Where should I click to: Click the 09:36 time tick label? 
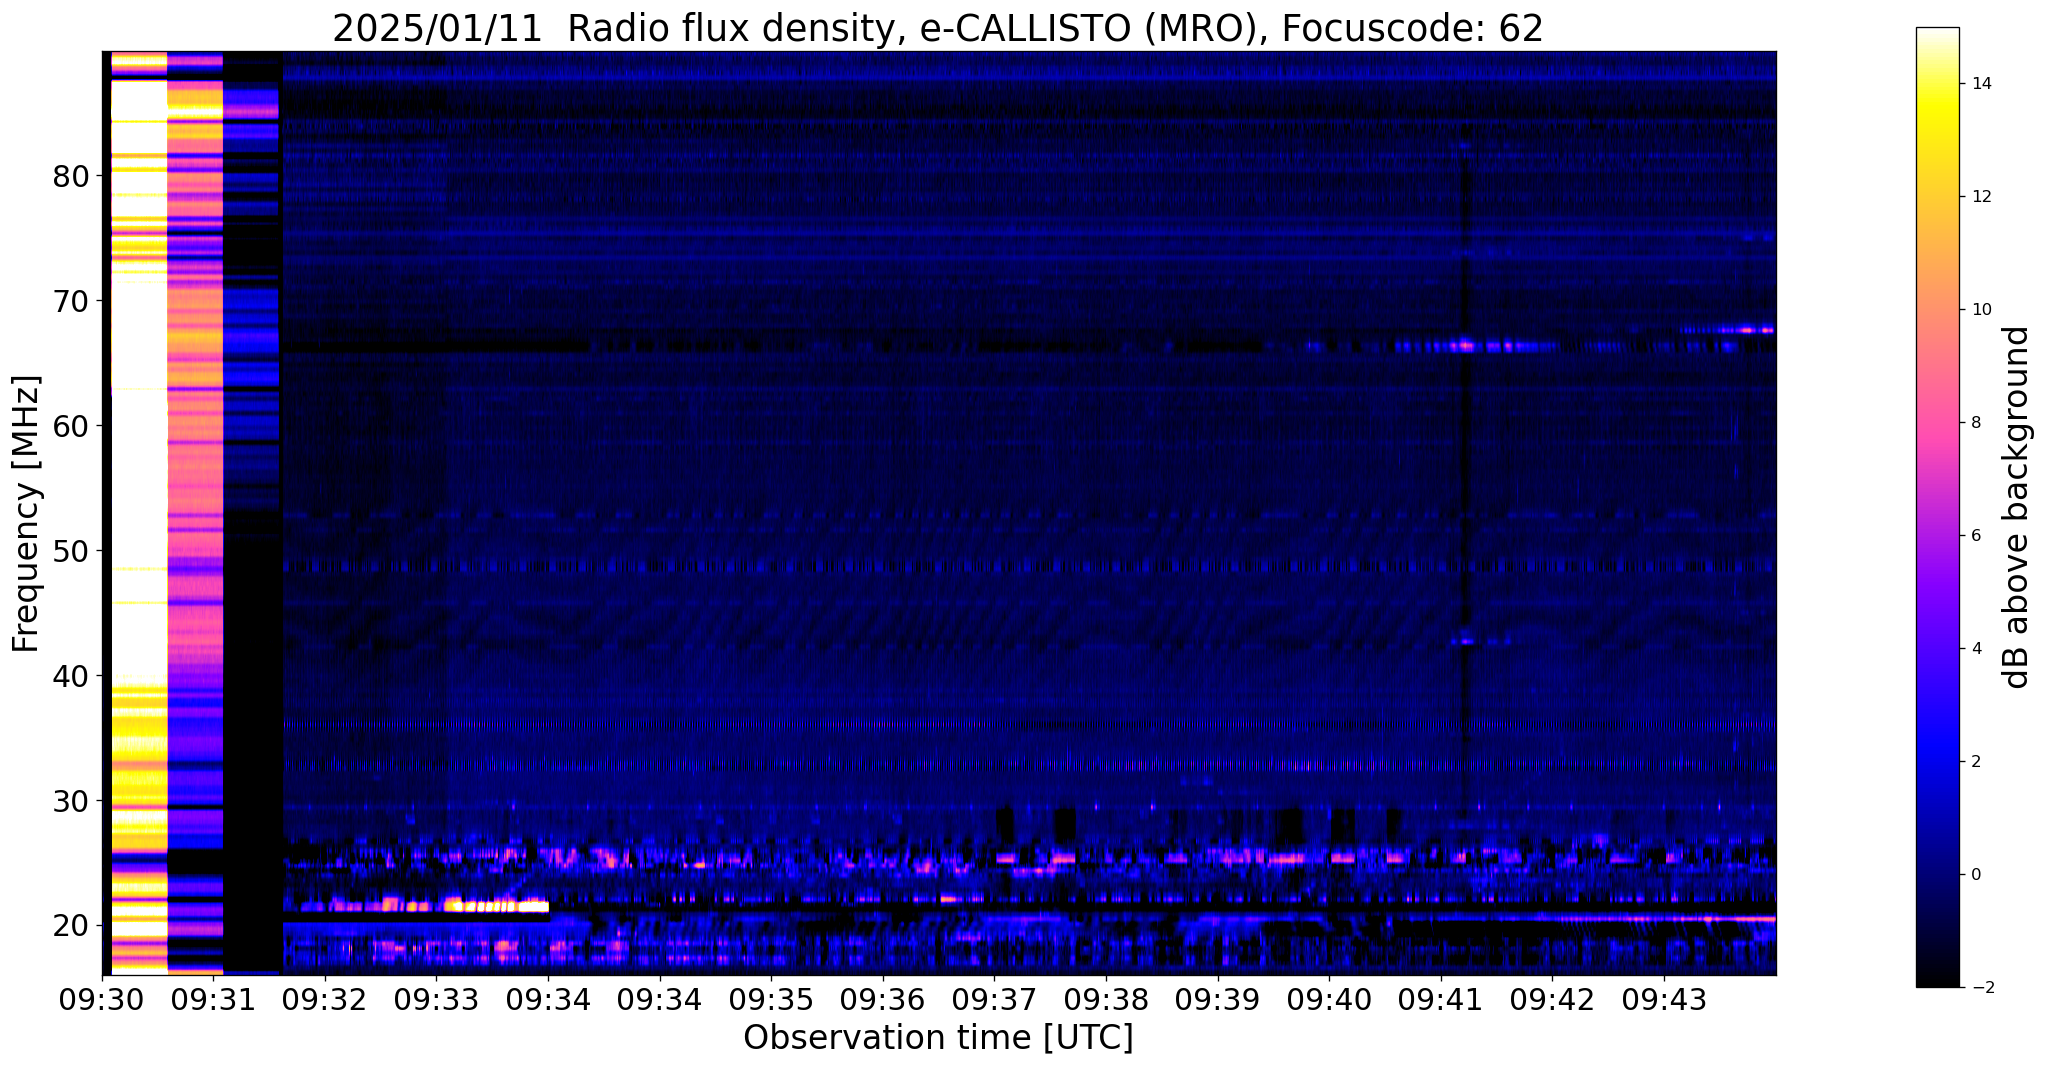coord(883,1000)
